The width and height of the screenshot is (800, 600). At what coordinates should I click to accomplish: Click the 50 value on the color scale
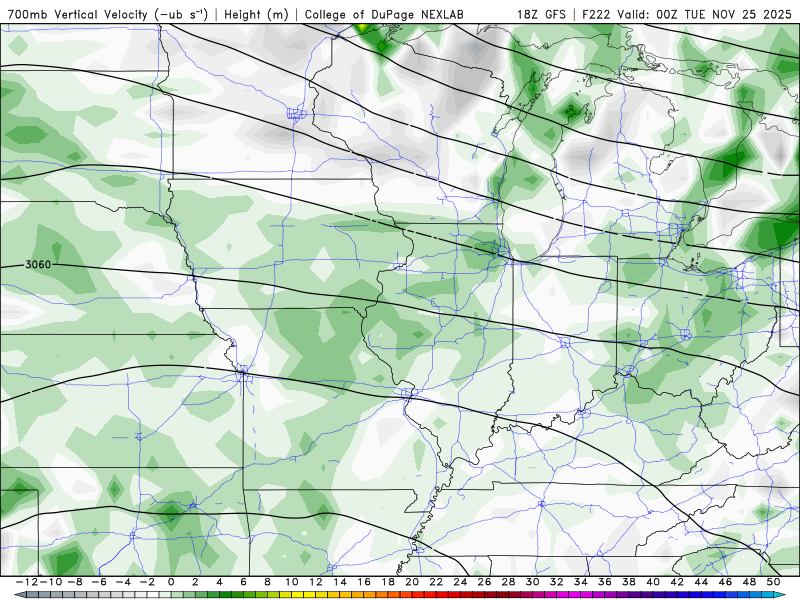pyautogui.click(x=773, y=582)
